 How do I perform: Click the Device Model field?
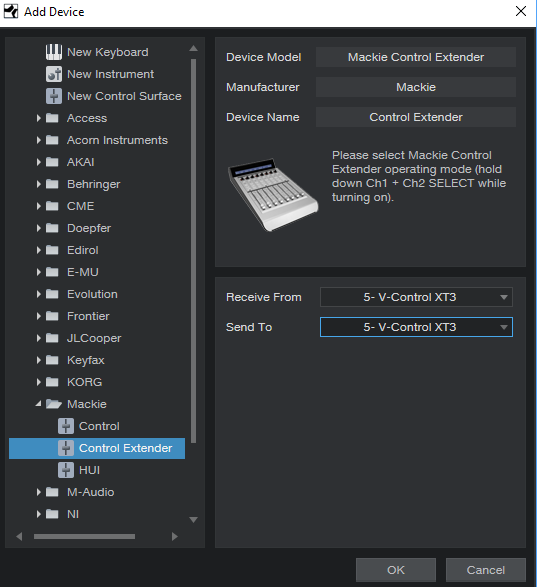pos(416,57)
